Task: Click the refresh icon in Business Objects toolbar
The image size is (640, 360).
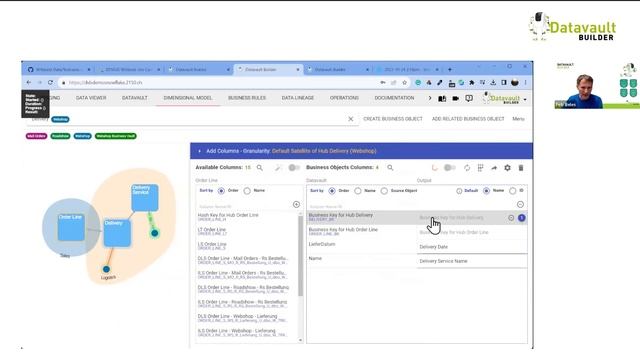Action: pos(467,168)
